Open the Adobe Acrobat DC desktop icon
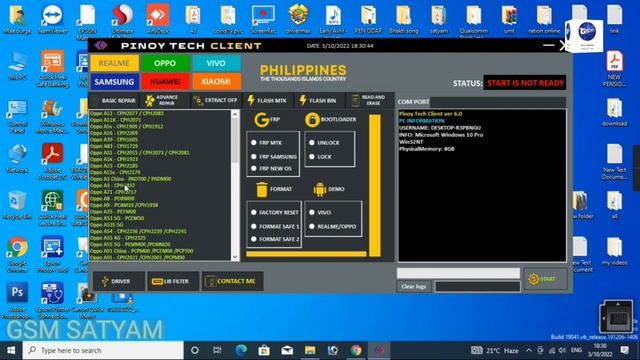The width and height of the screenshot is (640, 360). [x=52, y=161]
